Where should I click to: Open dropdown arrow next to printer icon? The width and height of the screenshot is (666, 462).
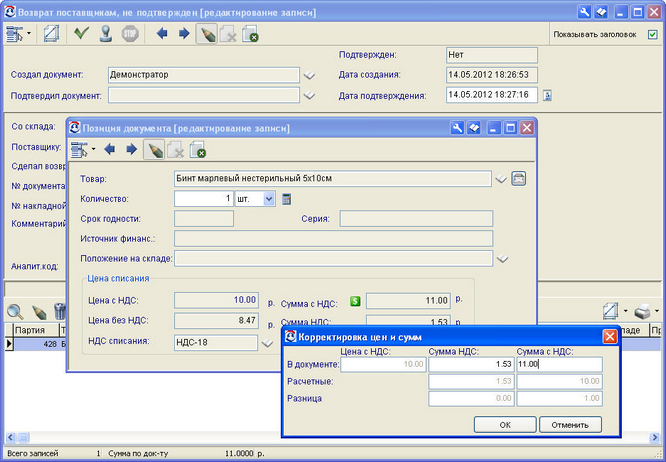pyautogui.click(x=657, y=311)
